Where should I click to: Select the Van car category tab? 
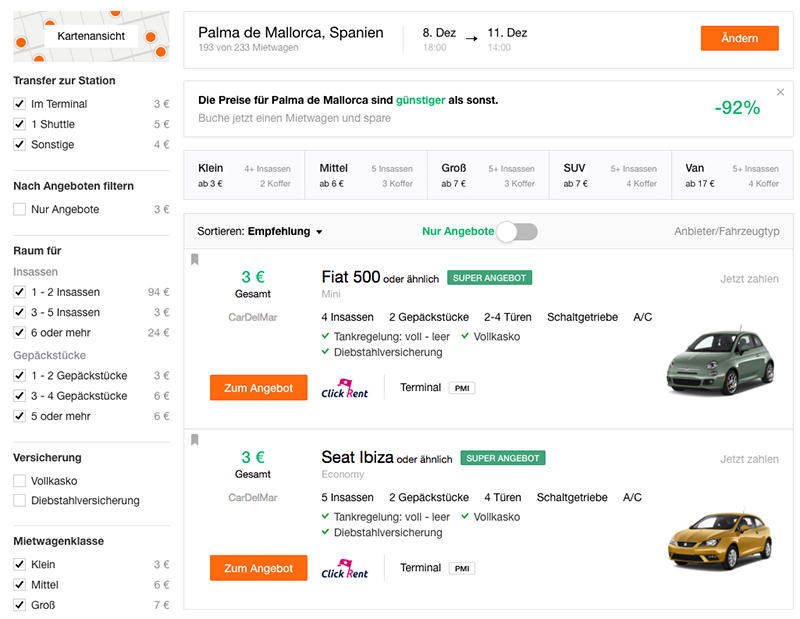[x=732, y=175]
